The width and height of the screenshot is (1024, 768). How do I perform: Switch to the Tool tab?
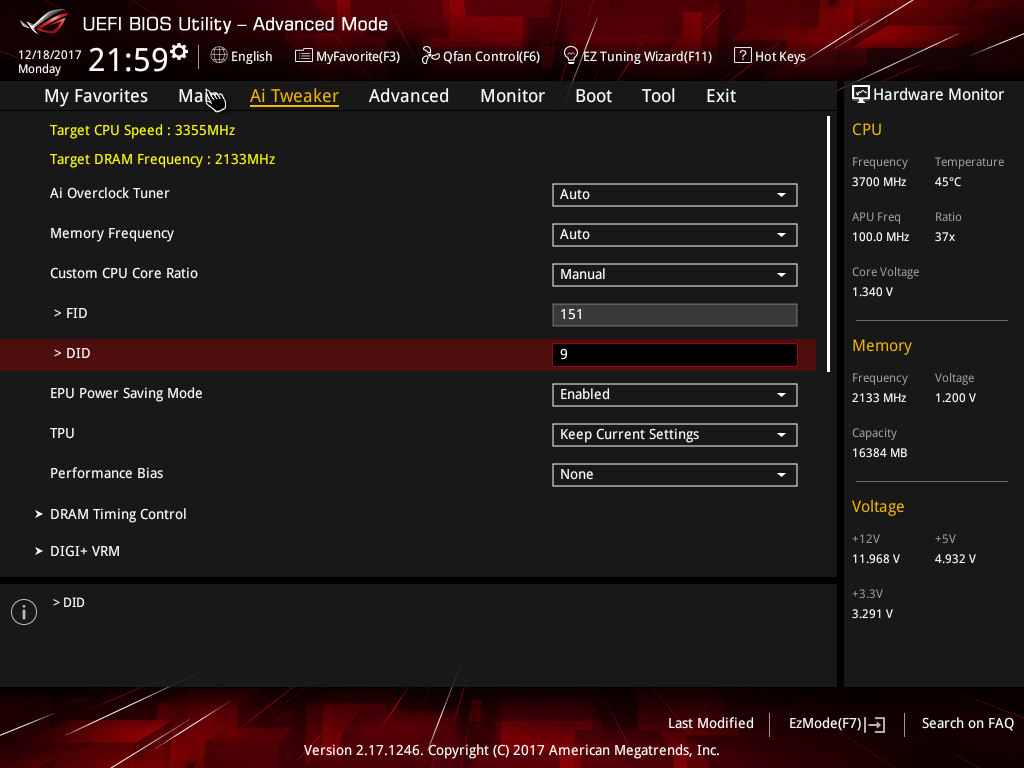[658, 96]
